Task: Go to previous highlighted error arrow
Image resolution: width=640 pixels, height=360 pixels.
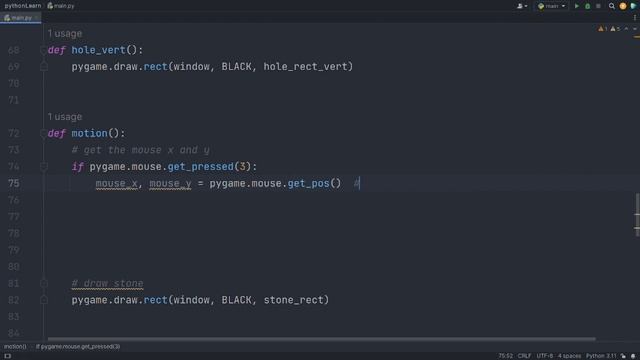Action: click(x=626, y=29)
